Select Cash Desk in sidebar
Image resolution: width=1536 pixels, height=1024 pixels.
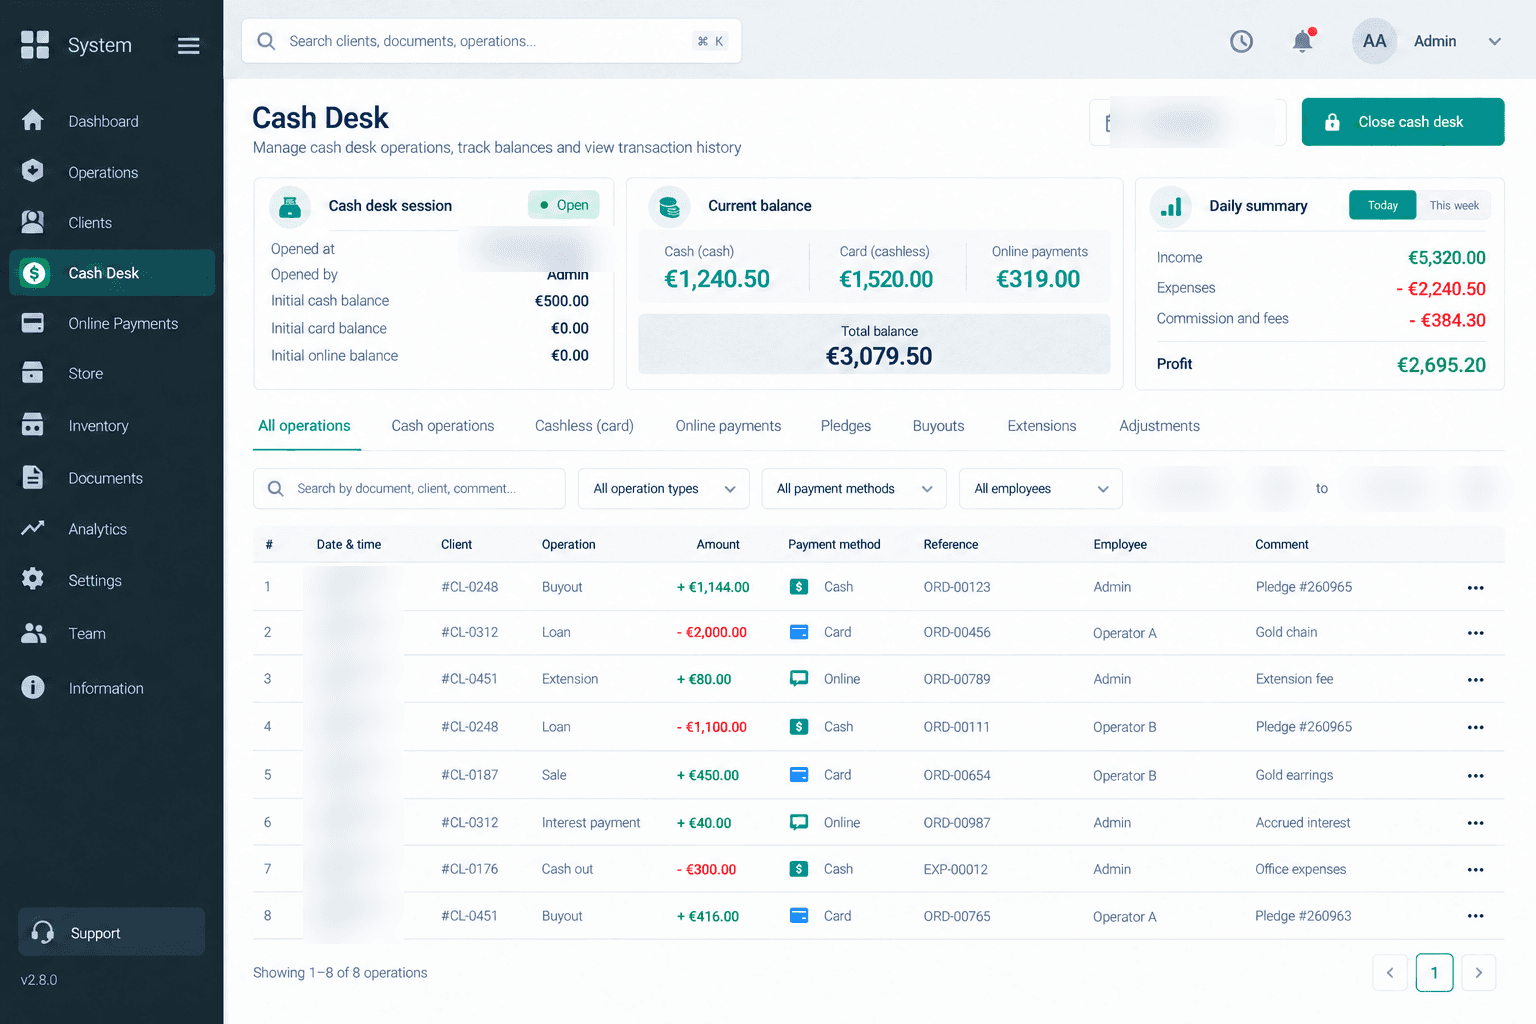pos(112,273)
